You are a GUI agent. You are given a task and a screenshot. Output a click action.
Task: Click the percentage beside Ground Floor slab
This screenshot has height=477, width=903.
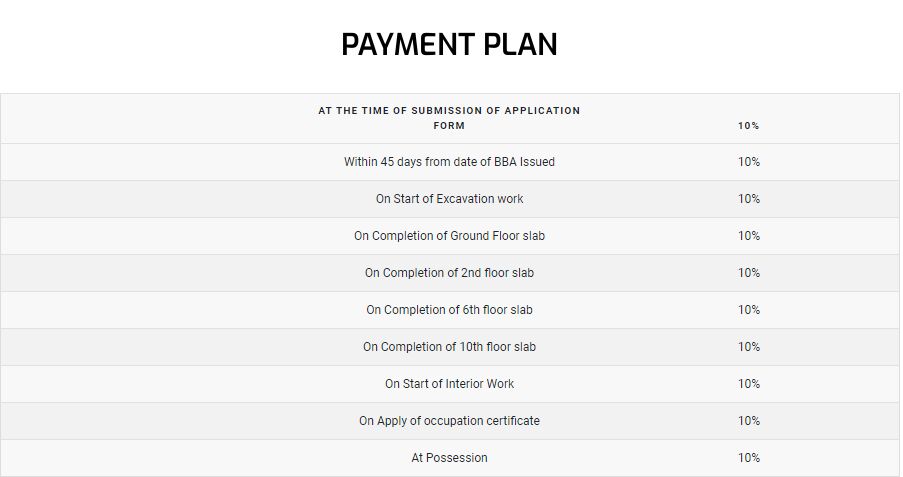[x=749, y=236]
